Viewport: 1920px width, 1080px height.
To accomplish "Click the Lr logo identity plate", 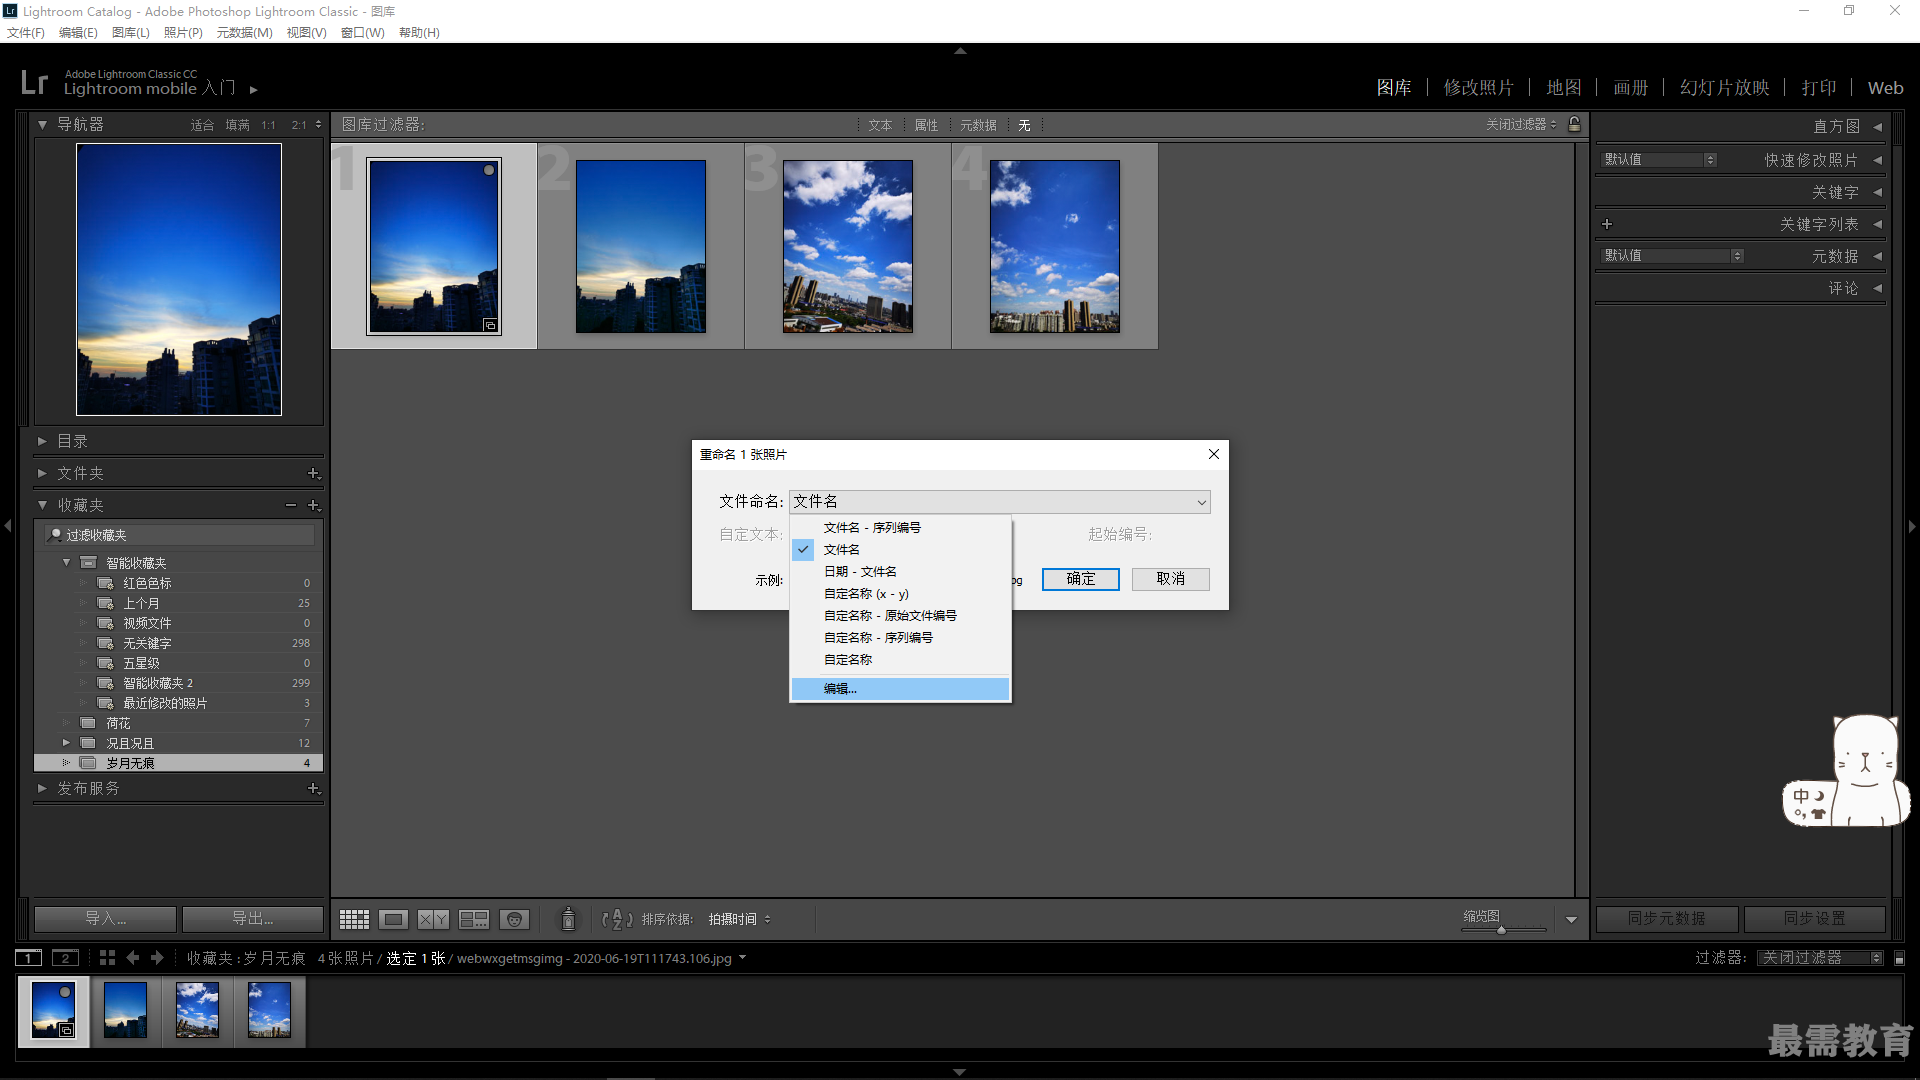I will click(34, 82).
